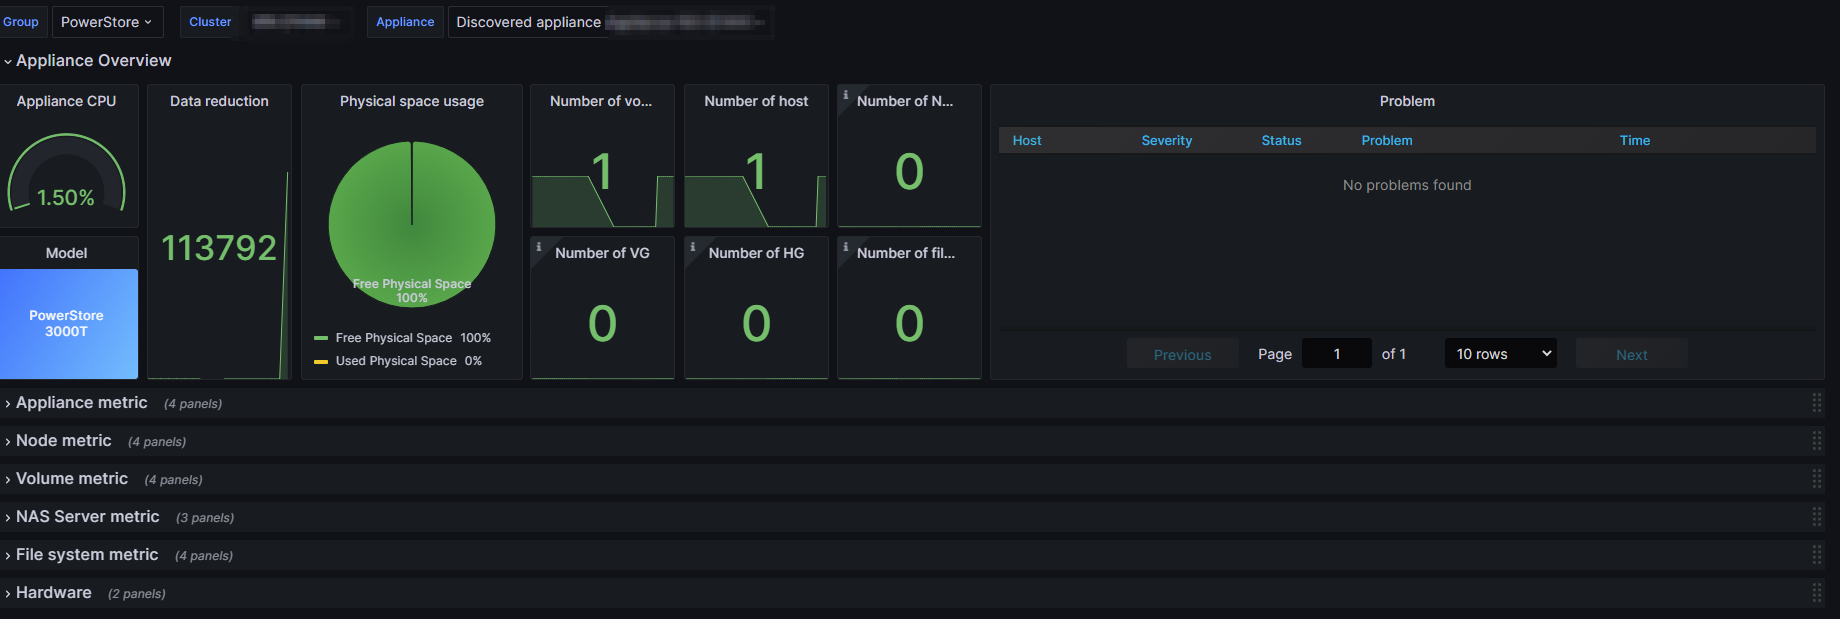Image resolution: width=1840 pixels, height=619 pixels.
Task: Click the Group variable label
Action: 20,22
